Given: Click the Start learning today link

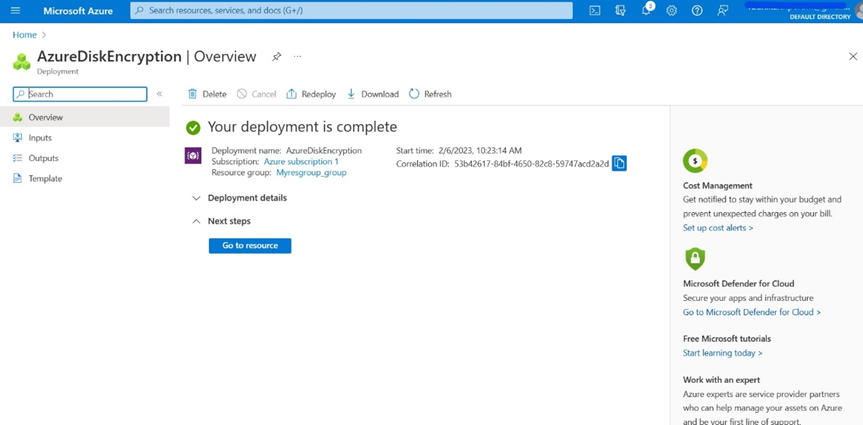Looking at the screenshot, I should 723,353.
